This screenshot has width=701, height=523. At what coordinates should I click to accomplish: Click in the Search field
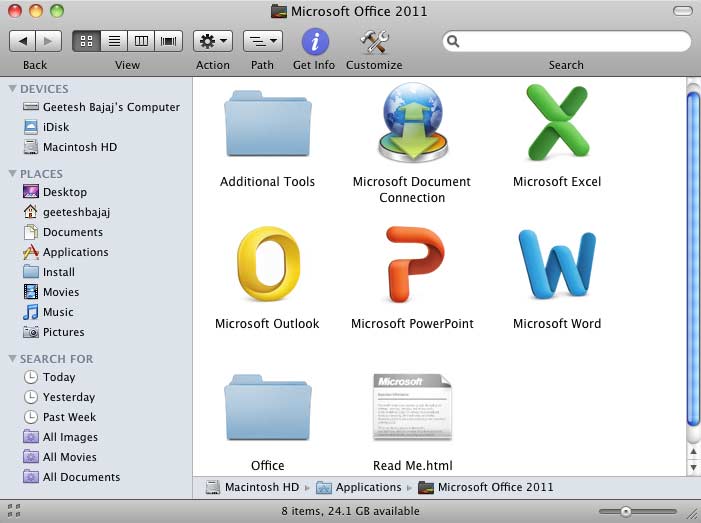[x=567, y=42]
